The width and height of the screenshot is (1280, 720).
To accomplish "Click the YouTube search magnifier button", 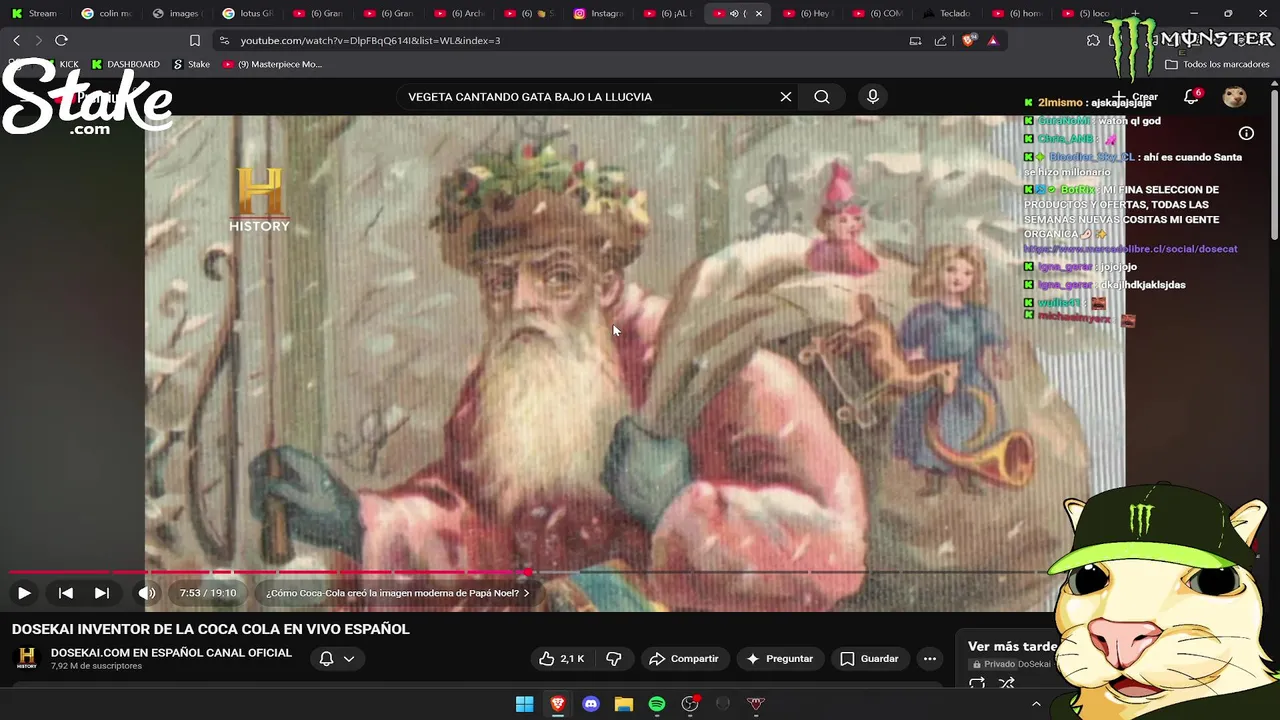I will pos(822,97).
